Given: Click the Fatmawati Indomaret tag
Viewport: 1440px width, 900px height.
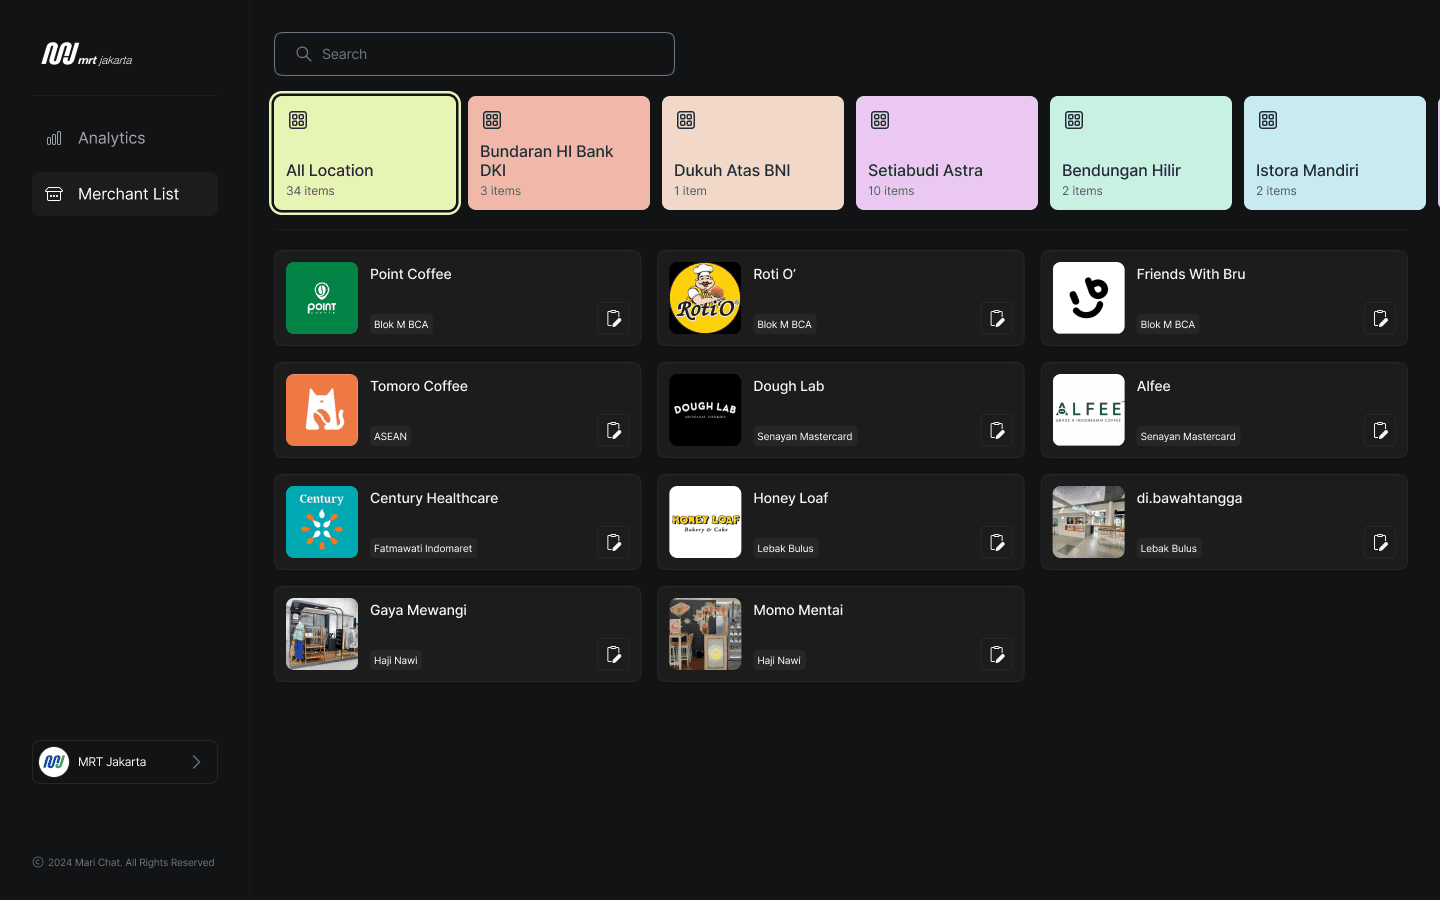Looking at the screenshot, I should (423, 548).
